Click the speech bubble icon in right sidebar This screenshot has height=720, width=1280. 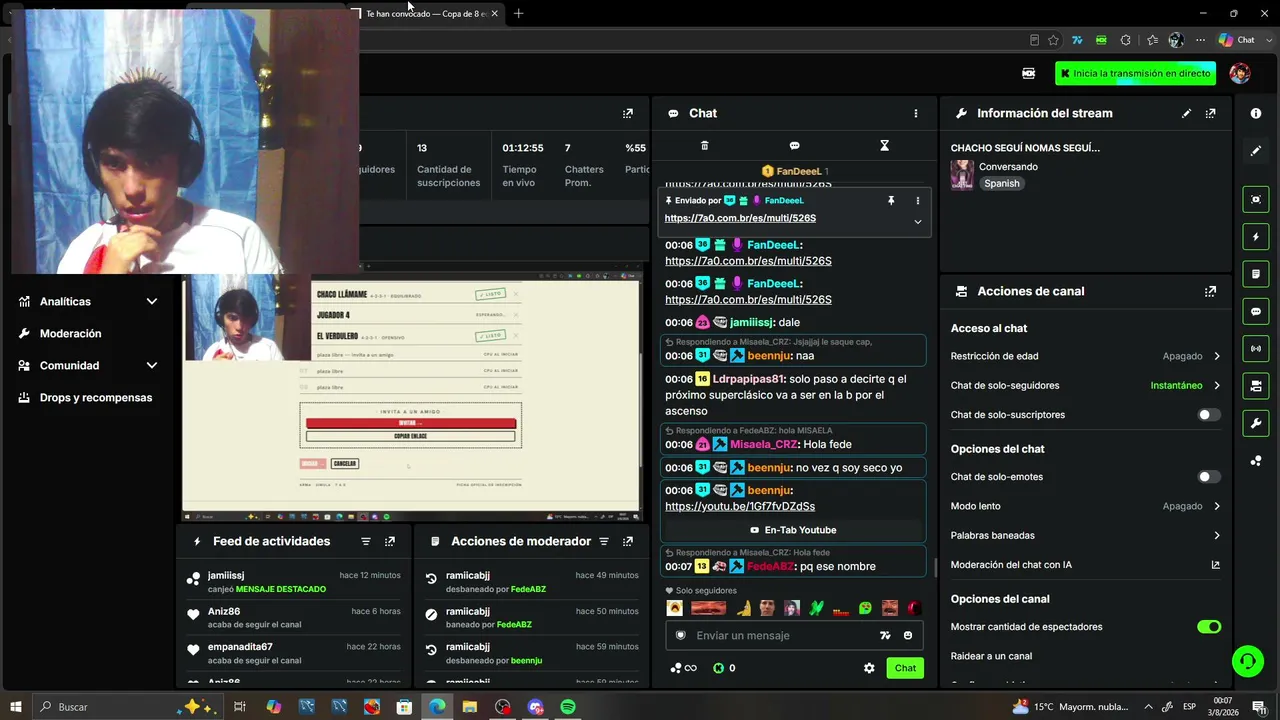coord(1256,312)
